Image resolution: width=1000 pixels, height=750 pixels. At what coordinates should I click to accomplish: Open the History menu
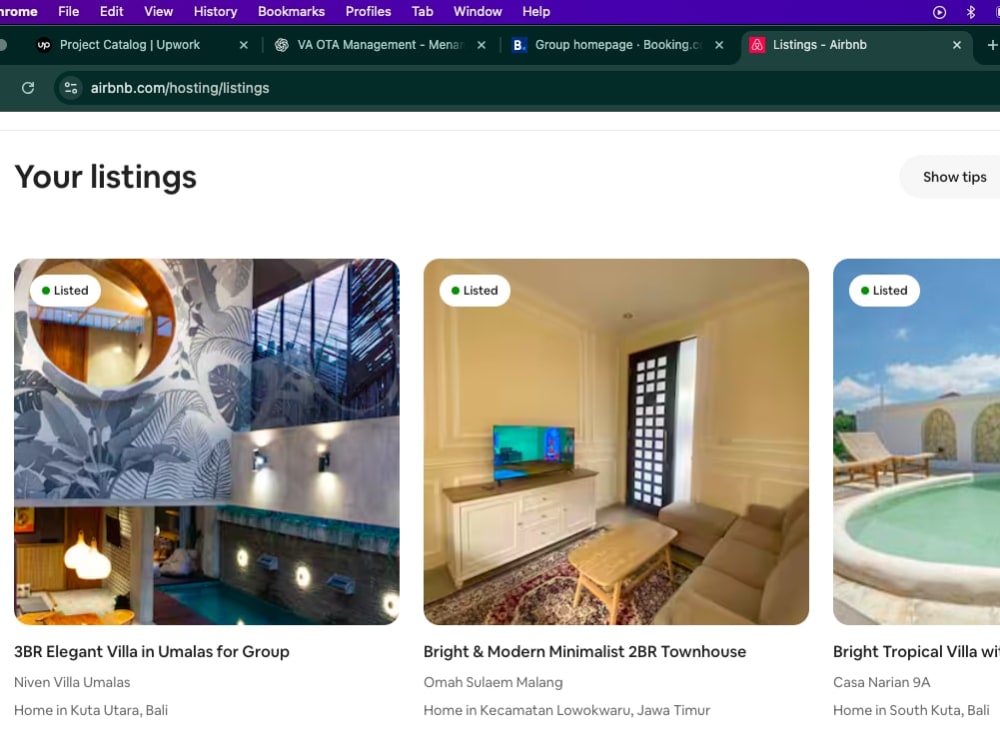coord(215,11)
